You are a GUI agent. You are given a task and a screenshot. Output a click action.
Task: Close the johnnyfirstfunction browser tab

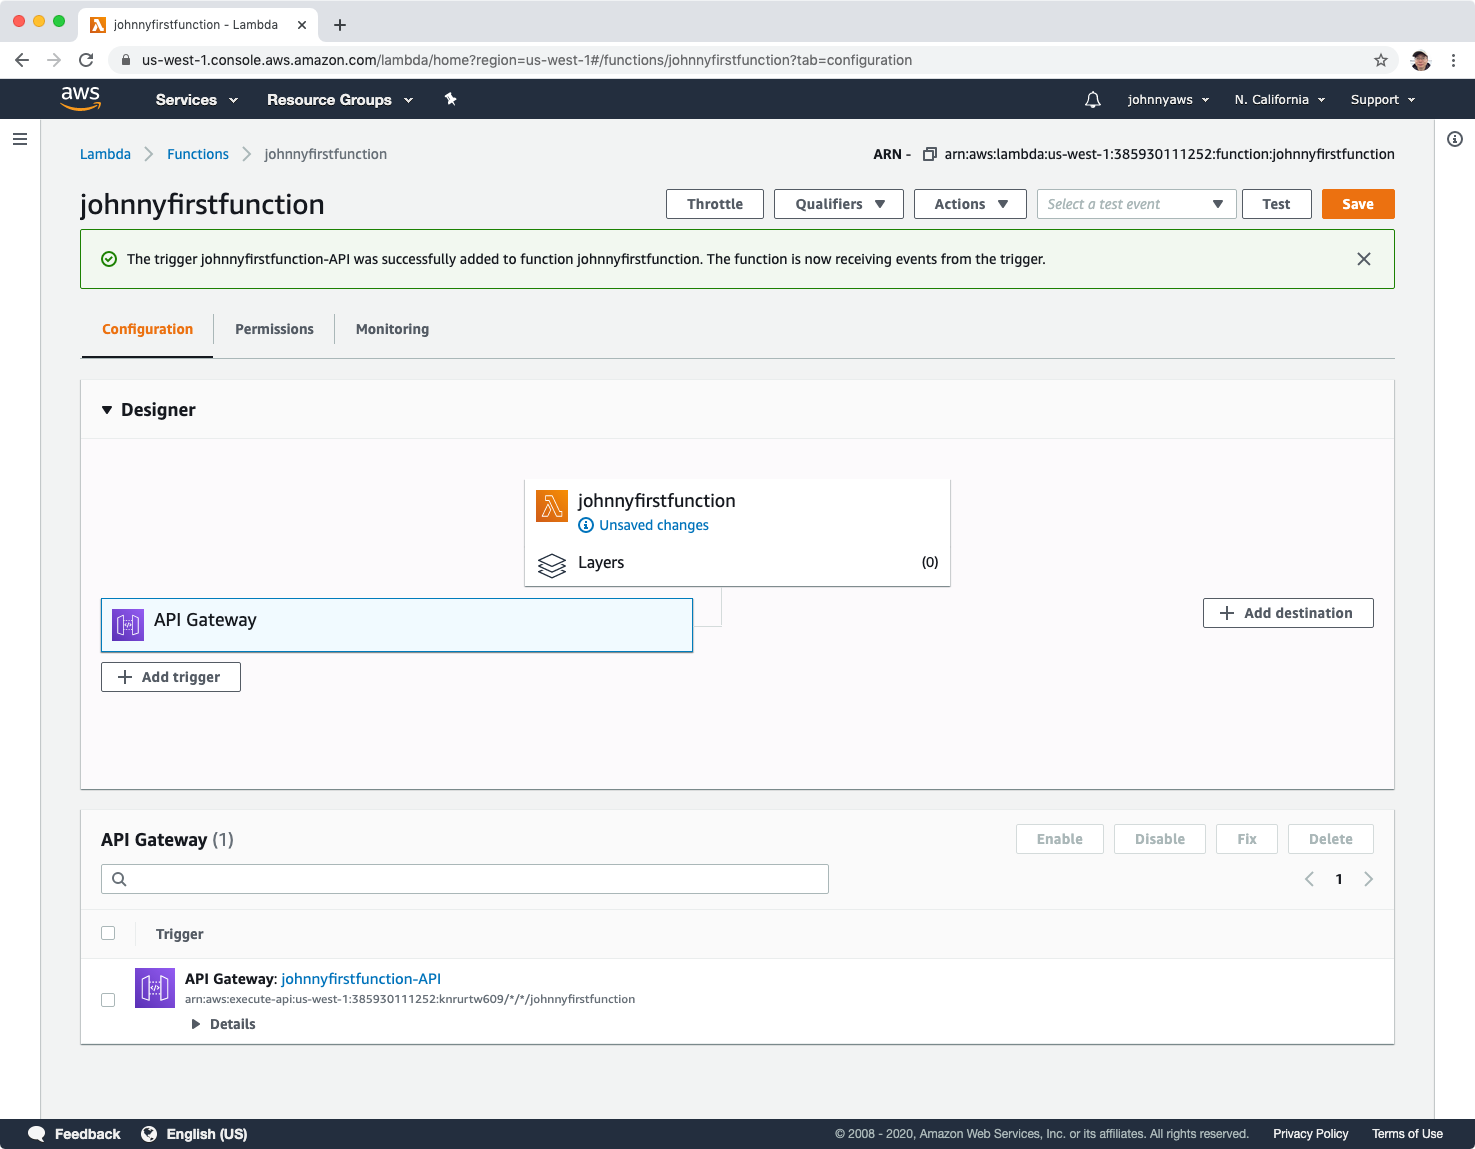coord(302,25)
